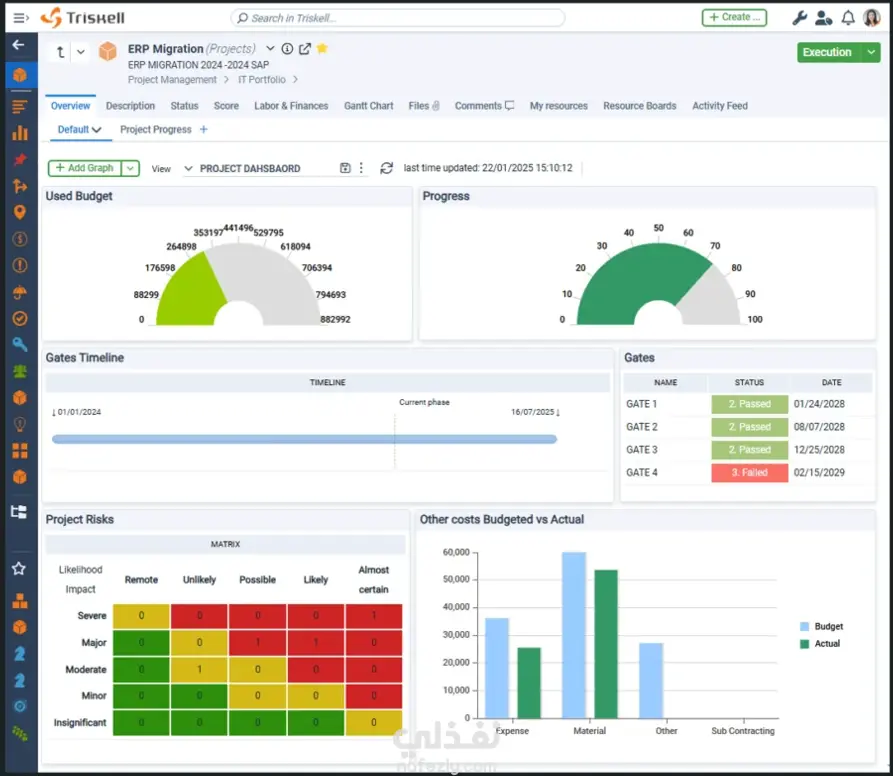
Task: Click the Search in Triskell field
Action: [x=398, y=18]
